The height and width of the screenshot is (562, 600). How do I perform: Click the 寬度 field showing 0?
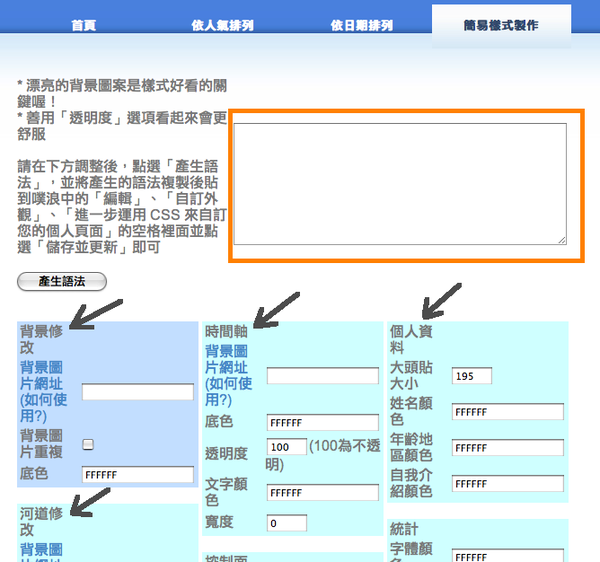(x=287, y=523)
